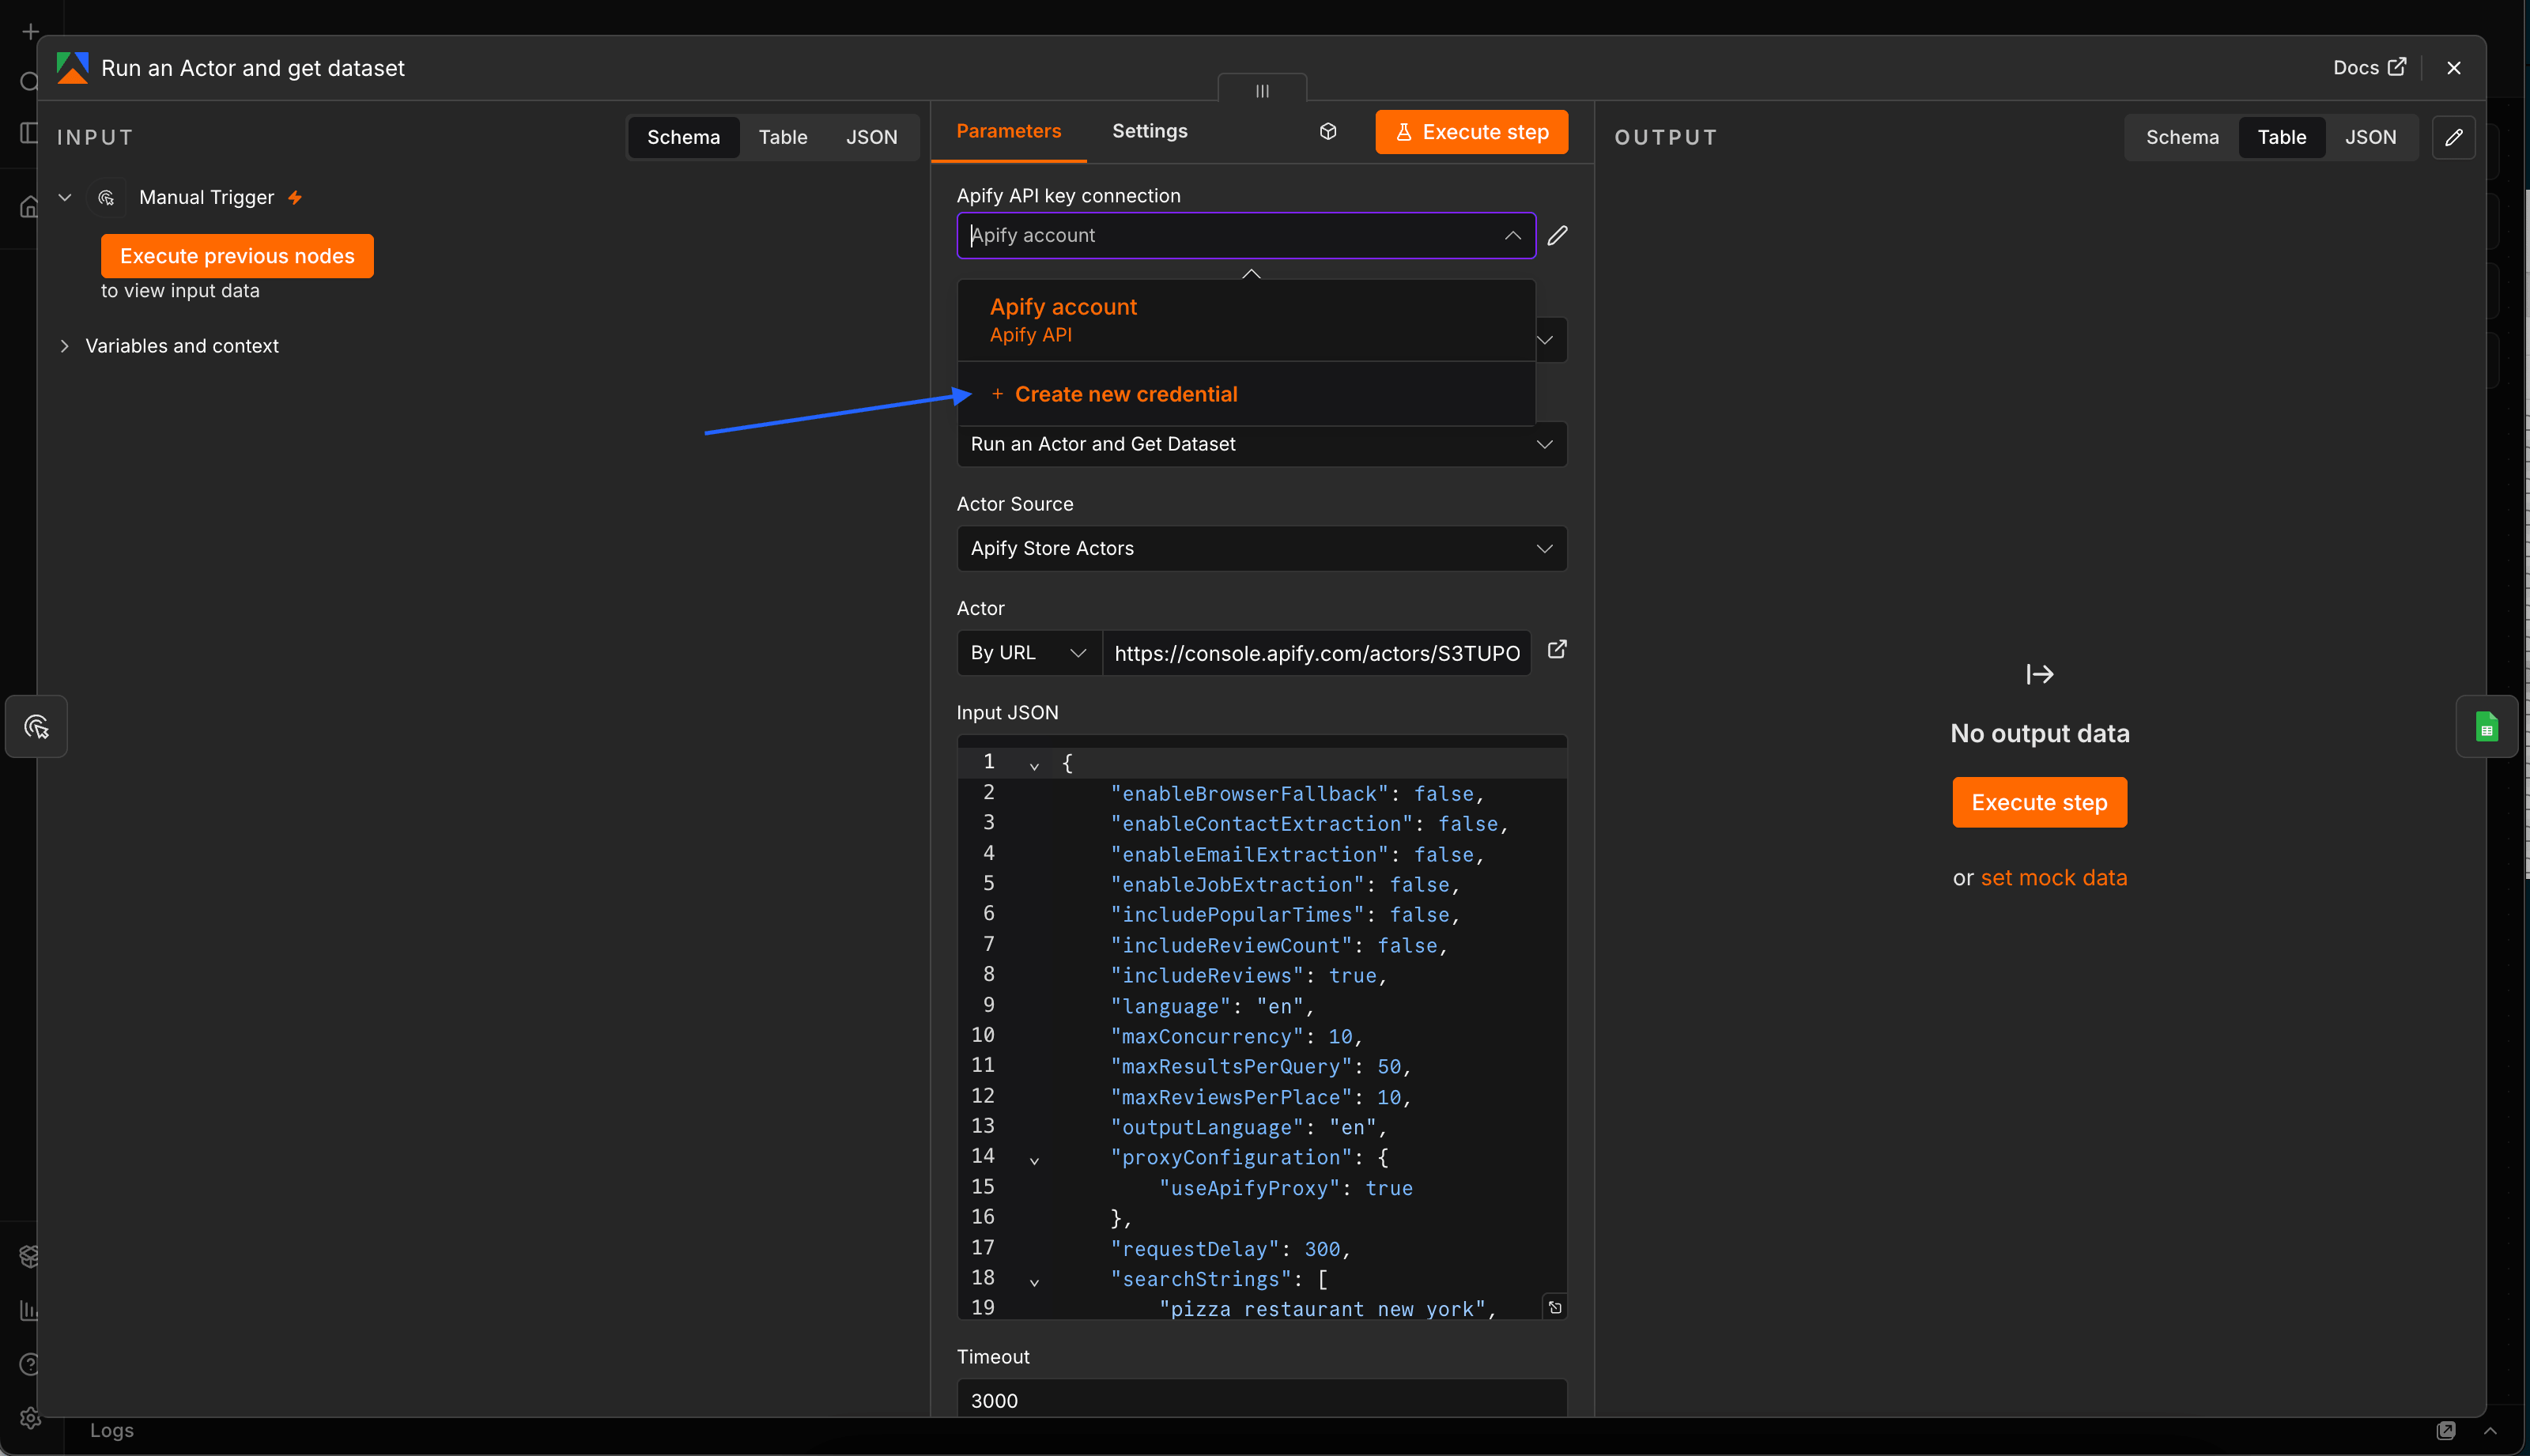Image resolution: width=2530 pixels, height=1456 pixels.
Task: Click the arrow icon above No output data
Action: click(2040, 675)
